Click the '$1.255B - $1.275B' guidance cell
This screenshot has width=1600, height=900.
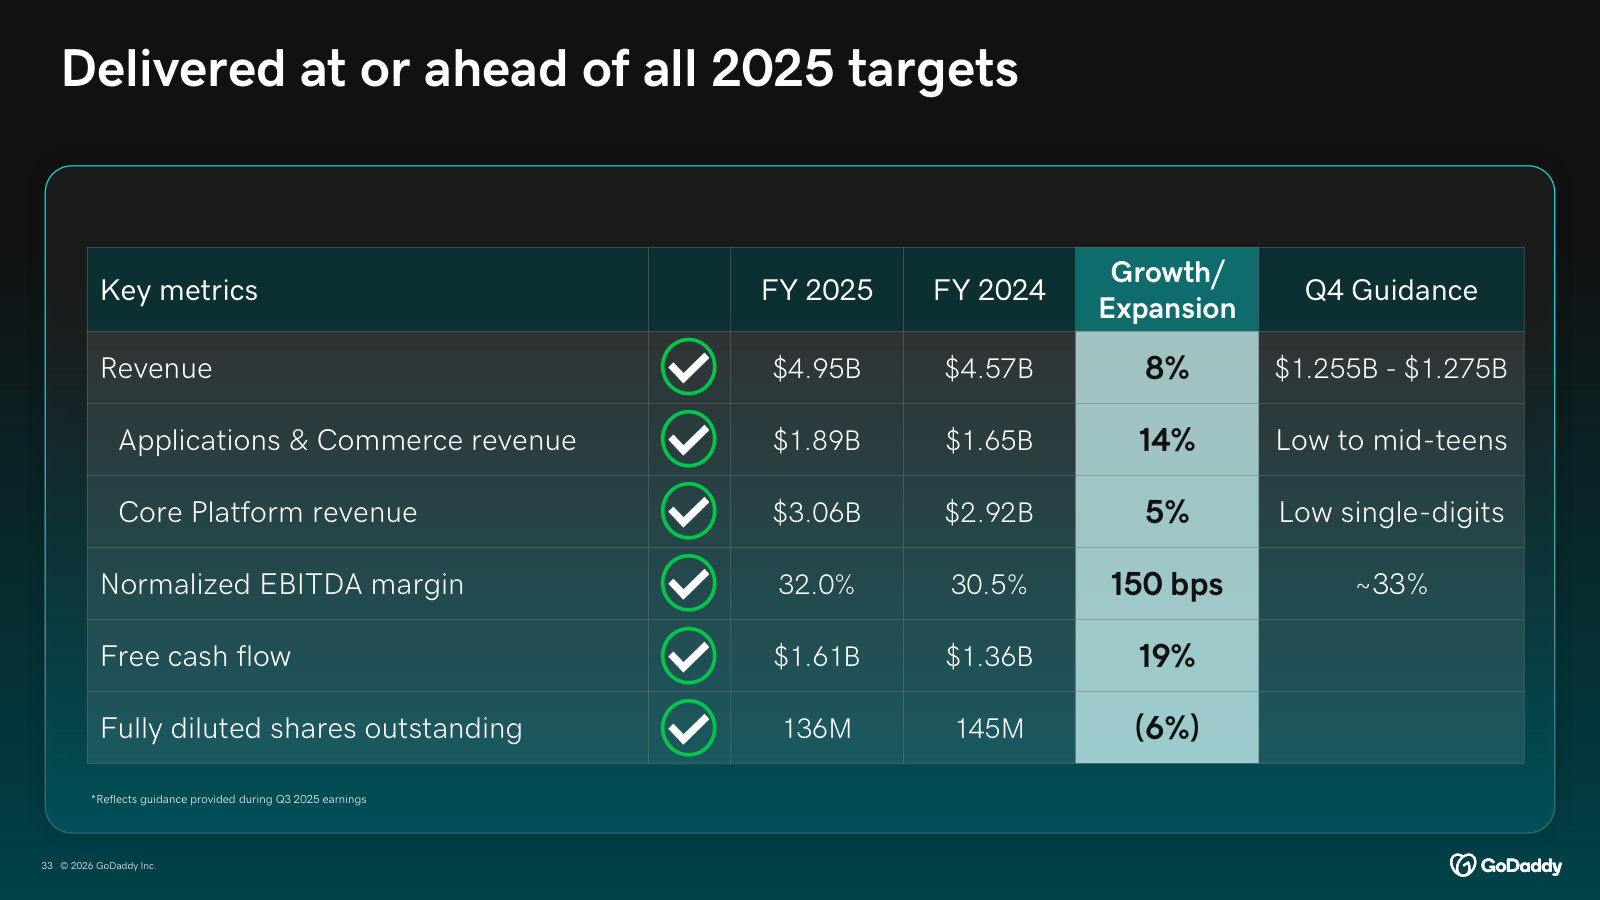tap(1391, 368)
